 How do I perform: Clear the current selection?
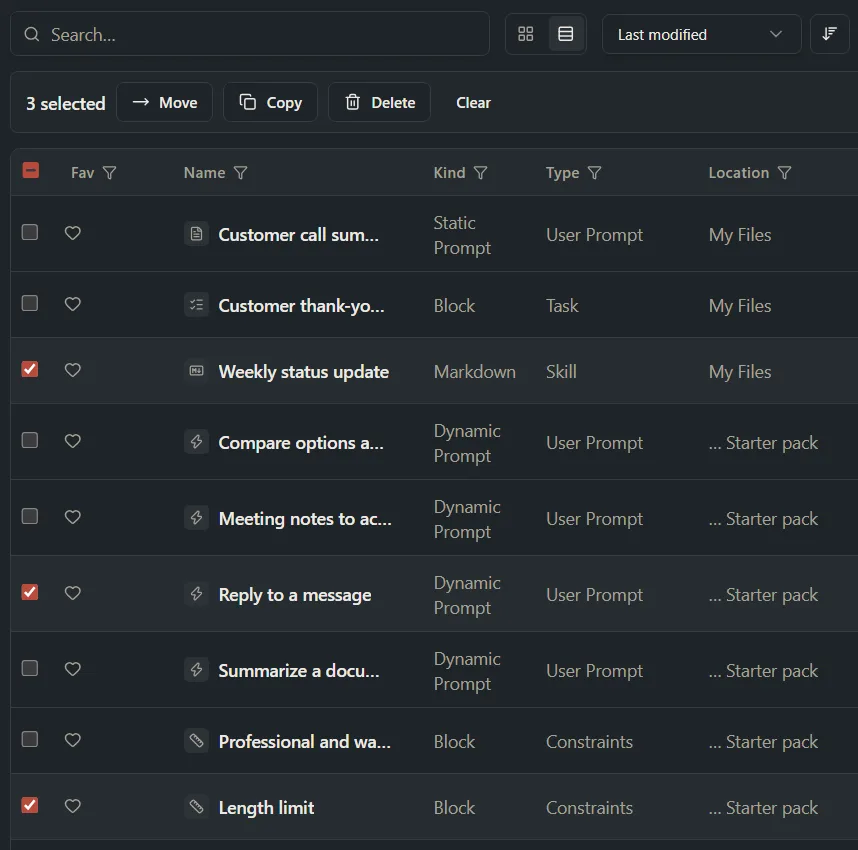[x=473, y=103]
